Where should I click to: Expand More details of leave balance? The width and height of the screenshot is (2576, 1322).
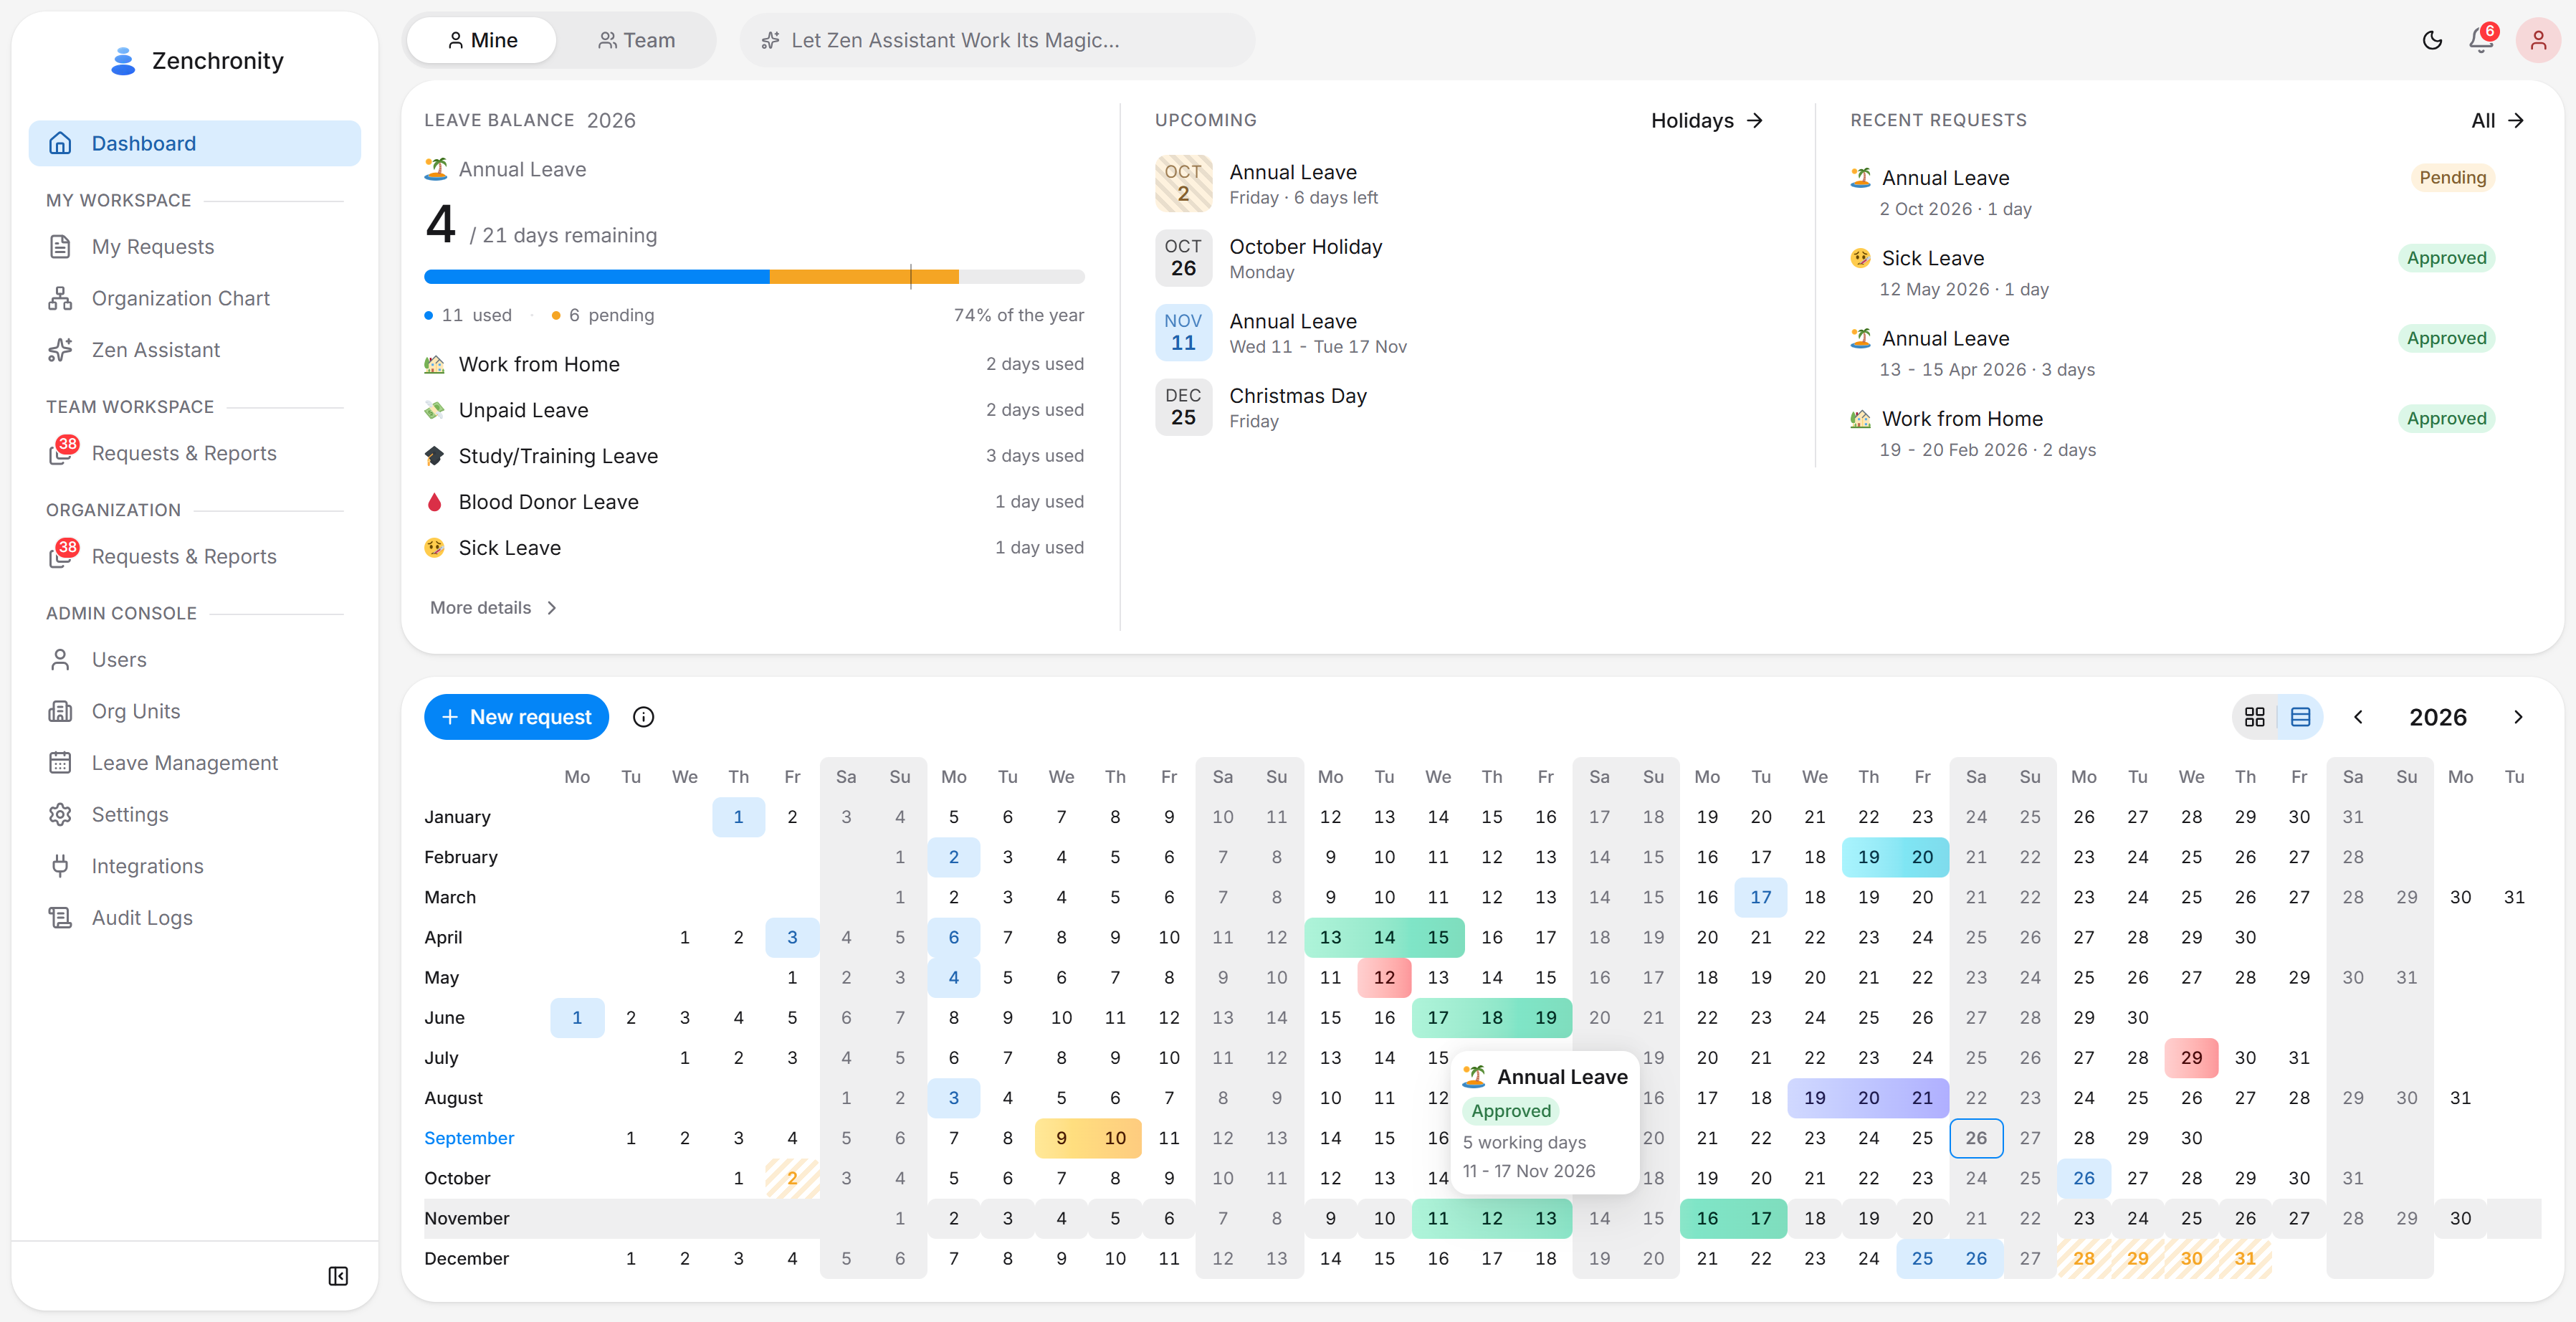(493, 607)
